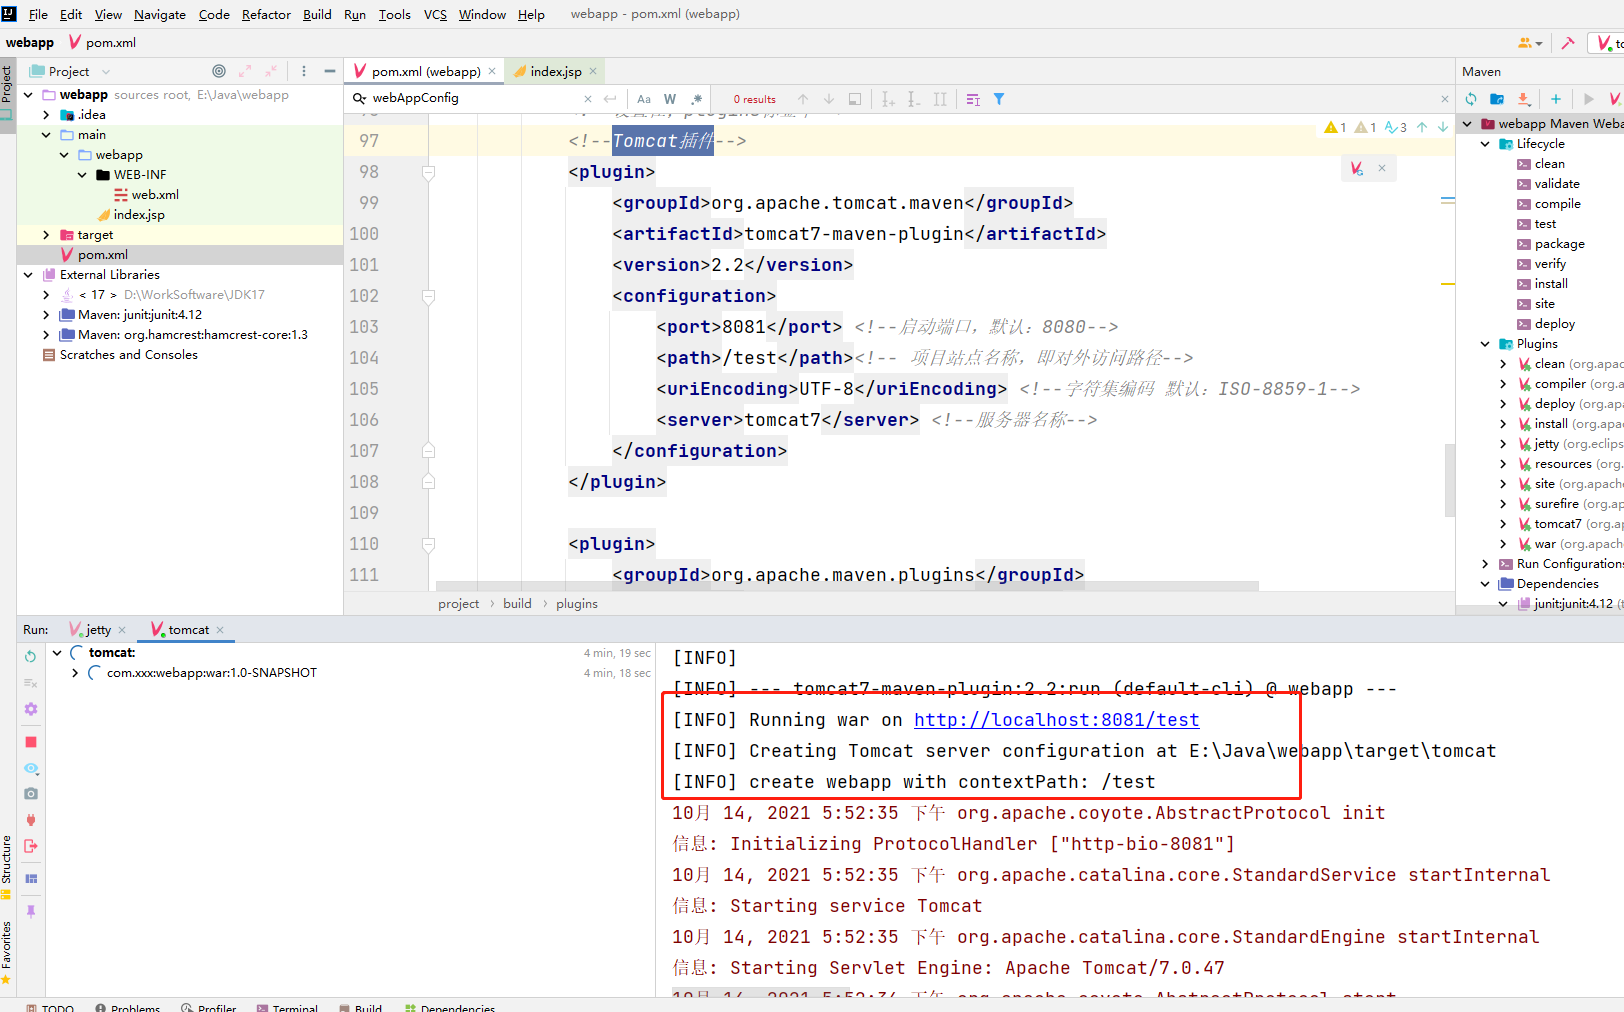Pin the current Run tab
The image size is (1624, 1012).
(31, 911)
